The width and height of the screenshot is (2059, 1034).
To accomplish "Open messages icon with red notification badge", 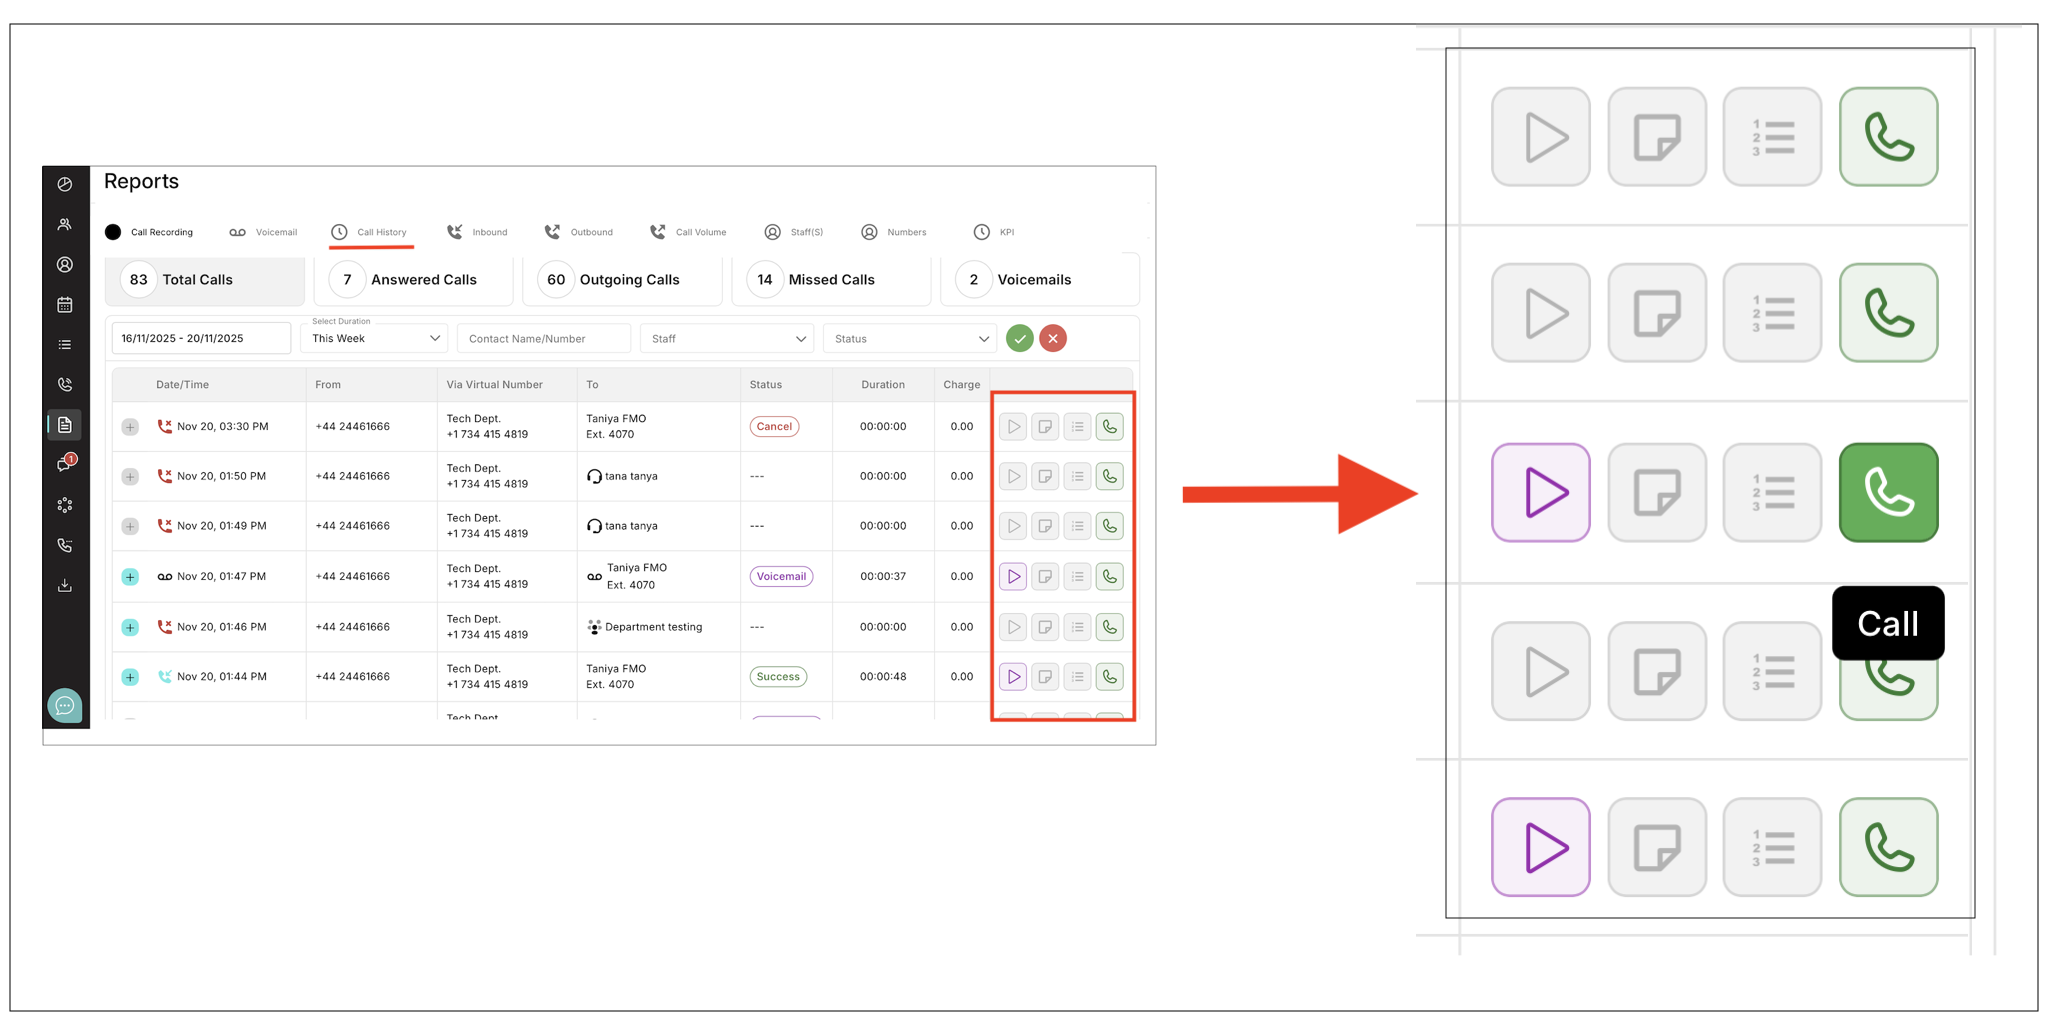I will [x=65, y=465].
